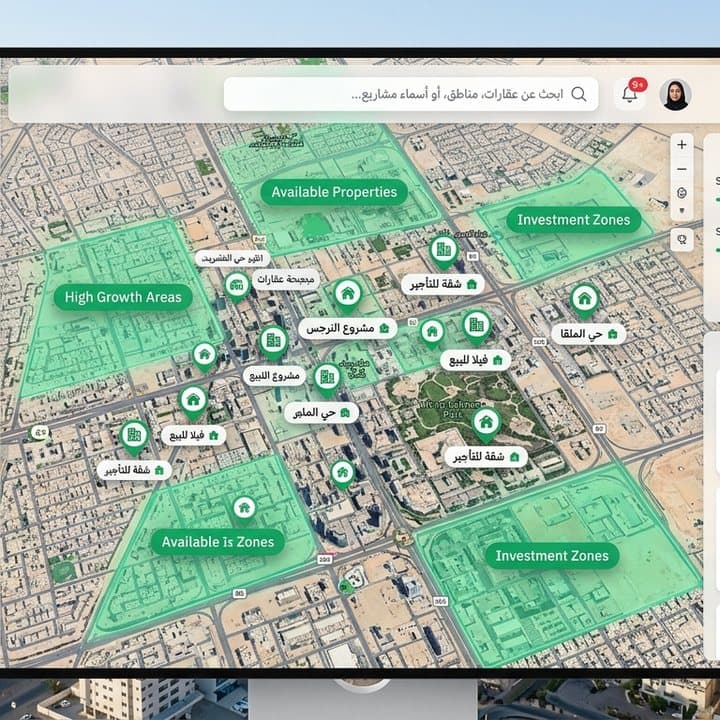The image size is (720, 720).
Task: Open the مشروع للبيع listing label
Action: (274, 376)
